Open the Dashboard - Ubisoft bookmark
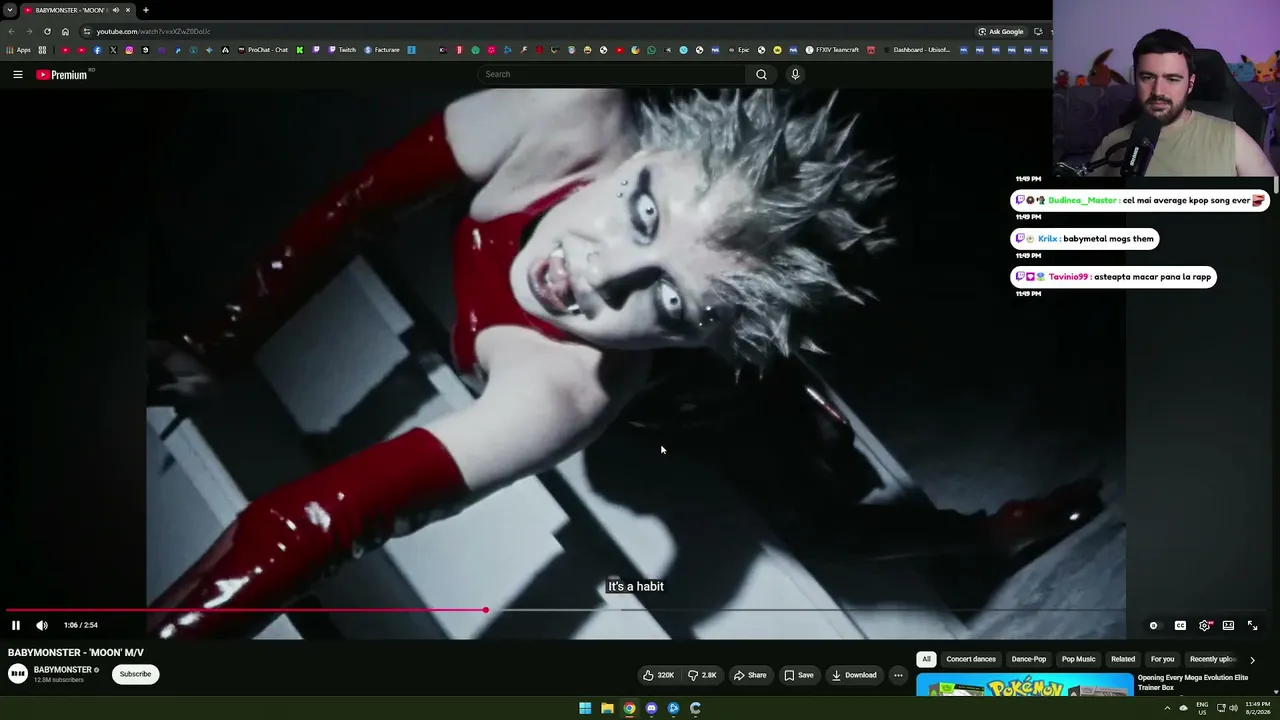The height and width of the screenshot is (720, 1280). point(917,50)
